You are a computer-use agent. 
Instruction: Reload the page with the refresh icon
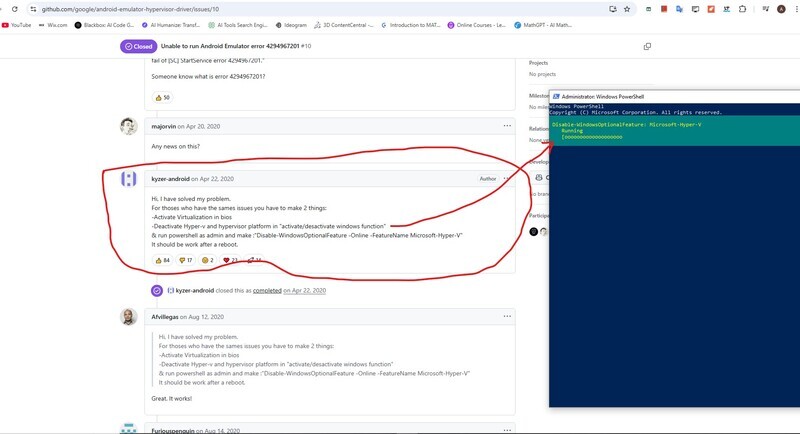click(x=15, y=9)
